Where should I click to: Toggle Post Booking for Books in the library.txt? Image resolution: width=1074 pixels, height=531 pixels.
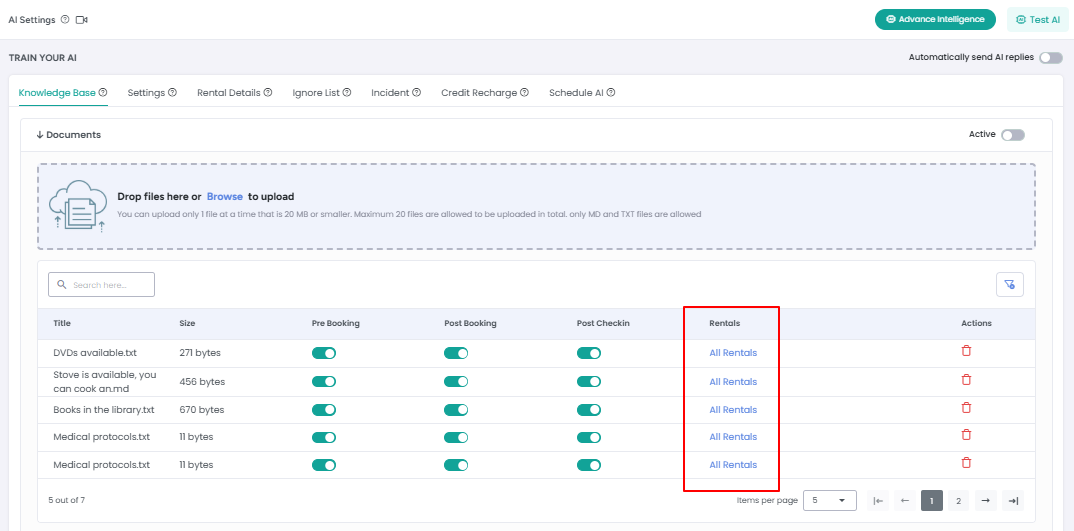(456, 410)
